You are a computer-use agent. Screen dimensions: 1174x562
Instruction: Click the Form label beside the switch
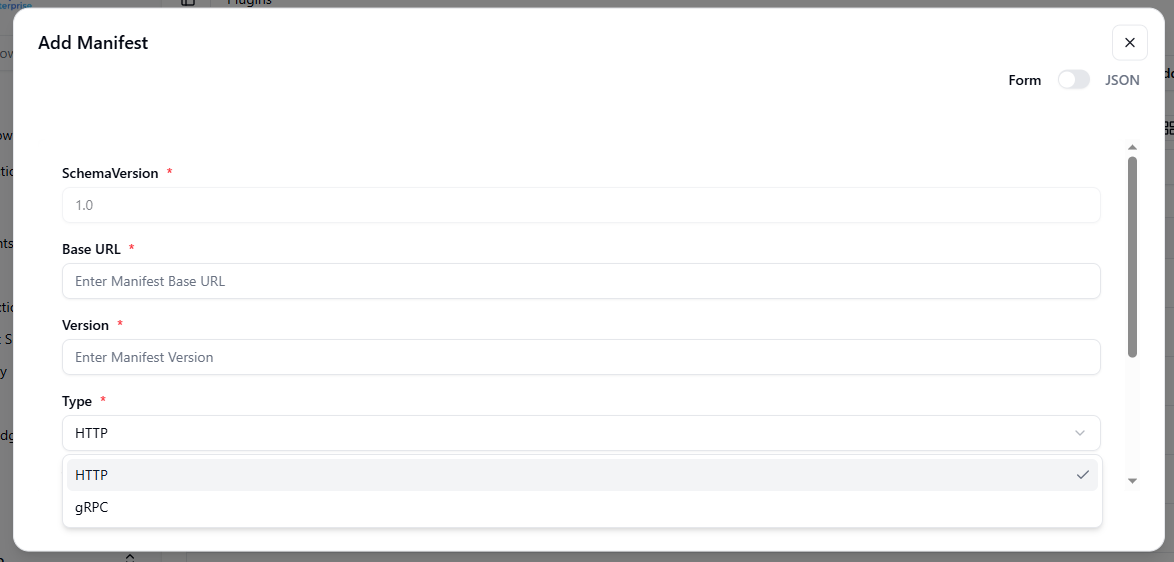[x=1024, y=80]
